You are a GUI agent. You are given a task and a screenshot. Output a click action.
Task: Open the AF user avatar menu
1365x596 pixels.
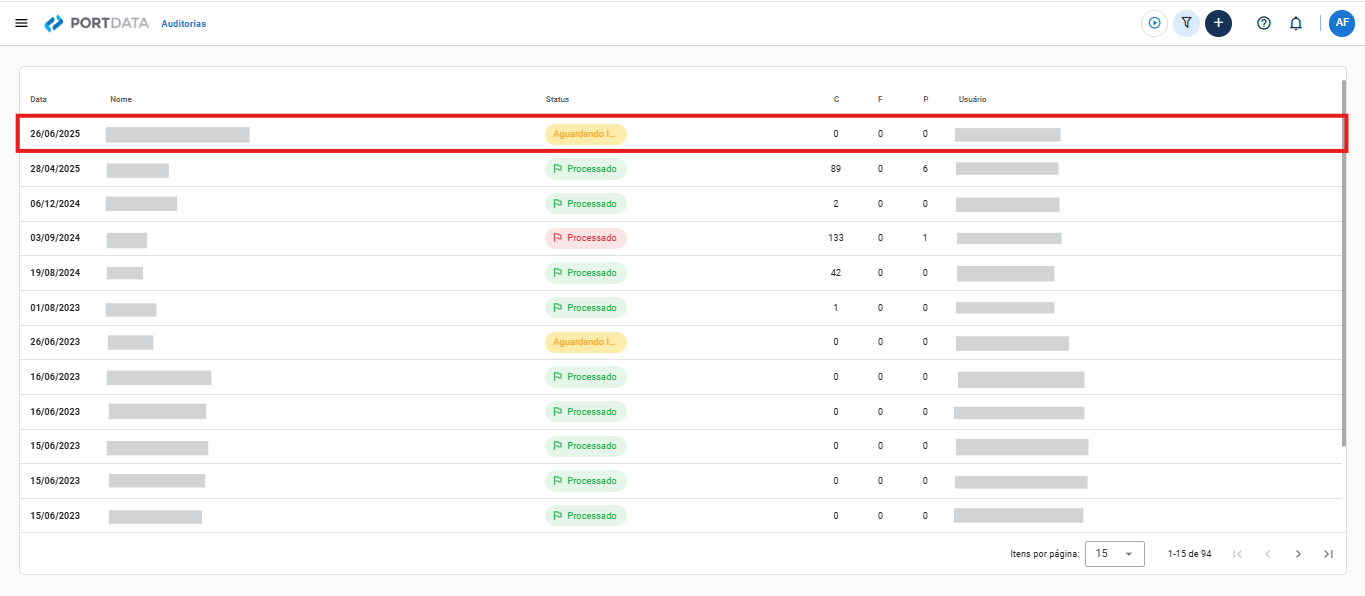coord(1342,23)
